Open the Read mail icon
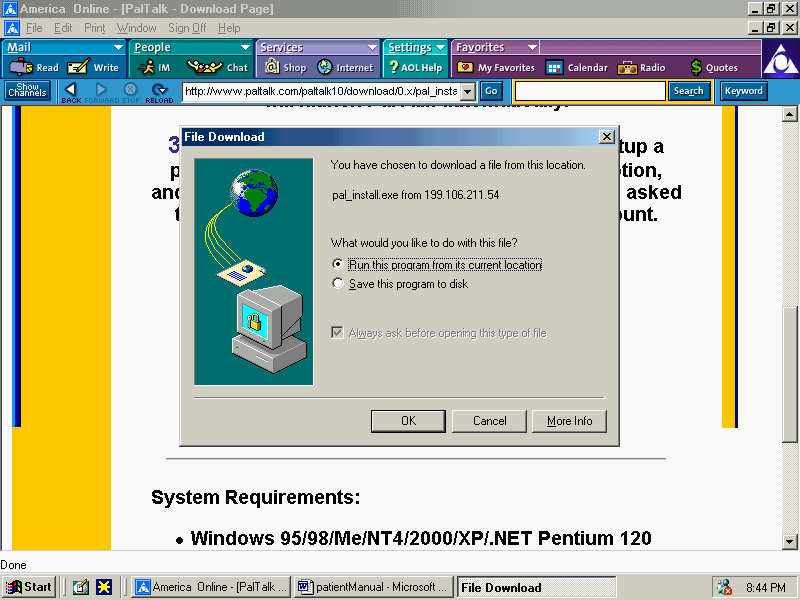This screenshot has width=800, height=600. pos(34,67)
